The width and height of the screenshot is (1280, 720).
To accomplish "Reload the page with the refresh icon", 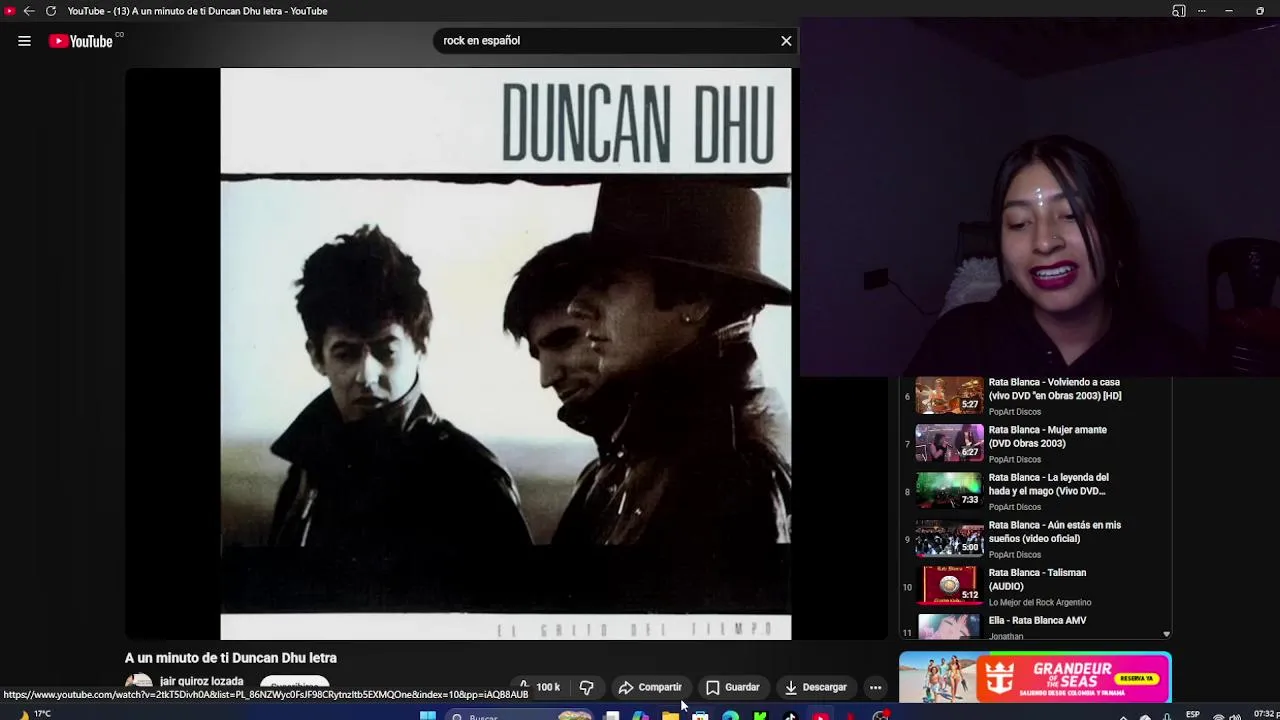I will point(51,11).
